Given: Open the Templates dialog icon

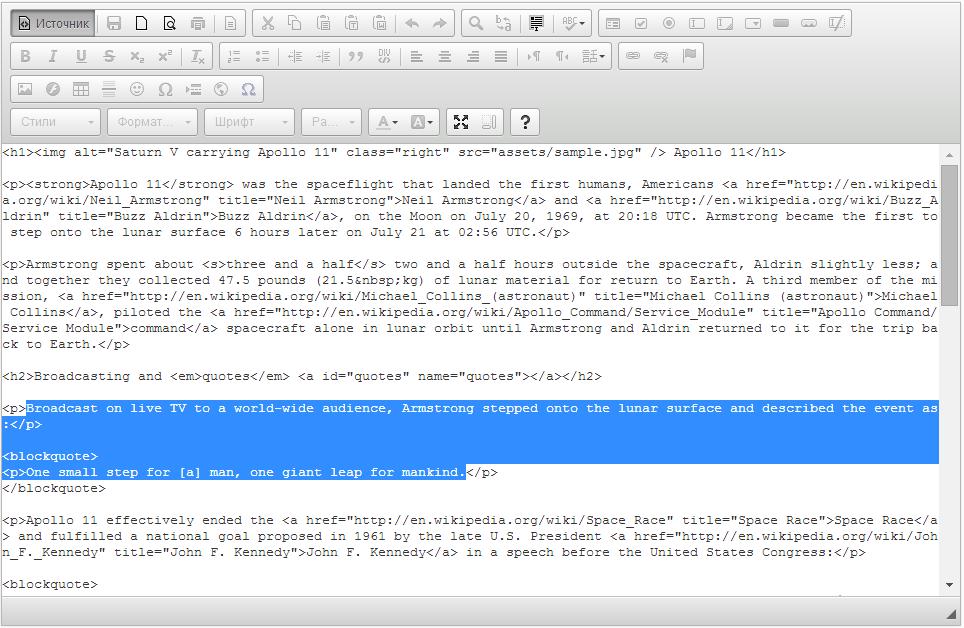Looking at the screenshot, I should (231, 23).
